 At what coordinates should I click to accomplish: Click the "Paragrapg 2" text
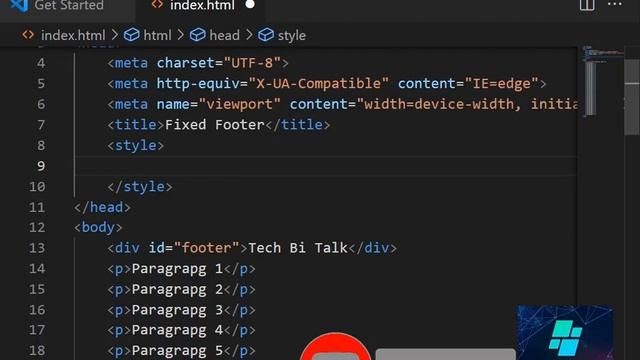coord(177,289)
